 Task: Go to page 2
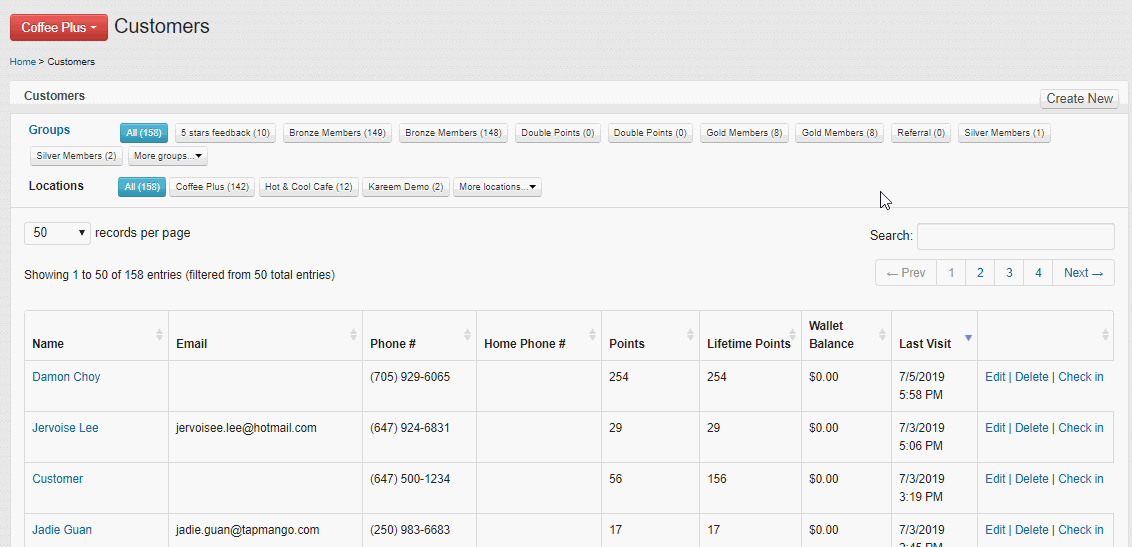[x=980, y=273]
